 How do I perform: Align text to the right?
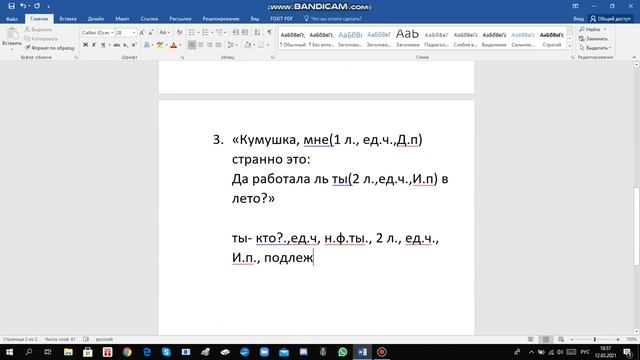point(210,45)
